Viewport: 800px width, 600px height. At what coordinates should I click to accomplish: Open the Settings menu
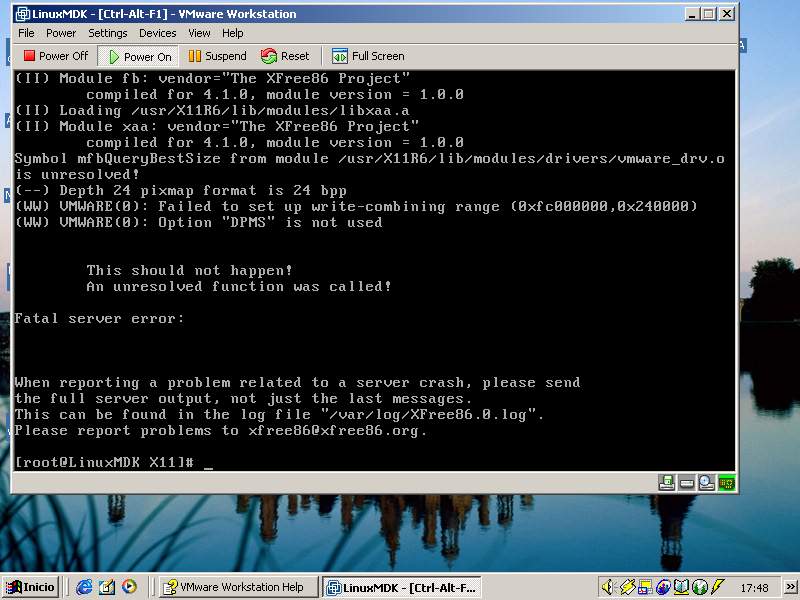pyautogui.click(x=108, y=33)
